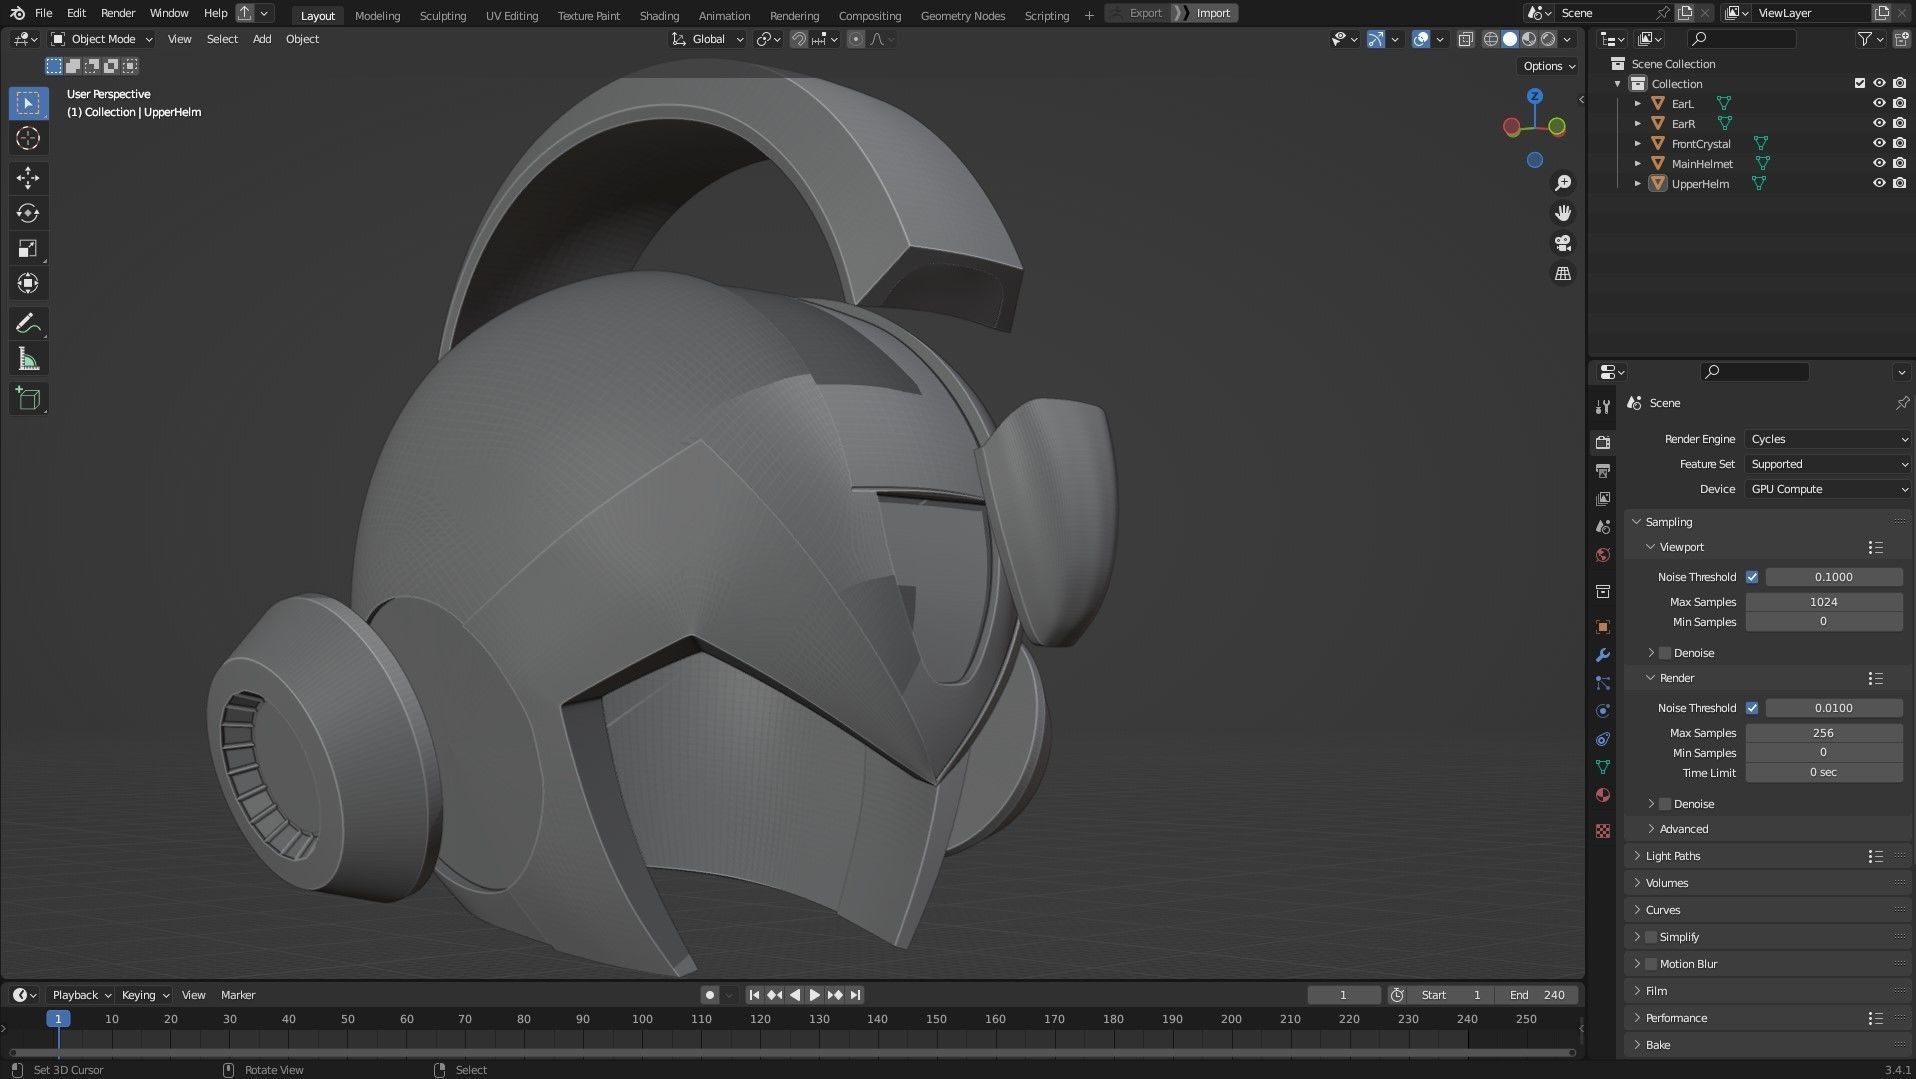Select the Scale tool

(28, 249)
